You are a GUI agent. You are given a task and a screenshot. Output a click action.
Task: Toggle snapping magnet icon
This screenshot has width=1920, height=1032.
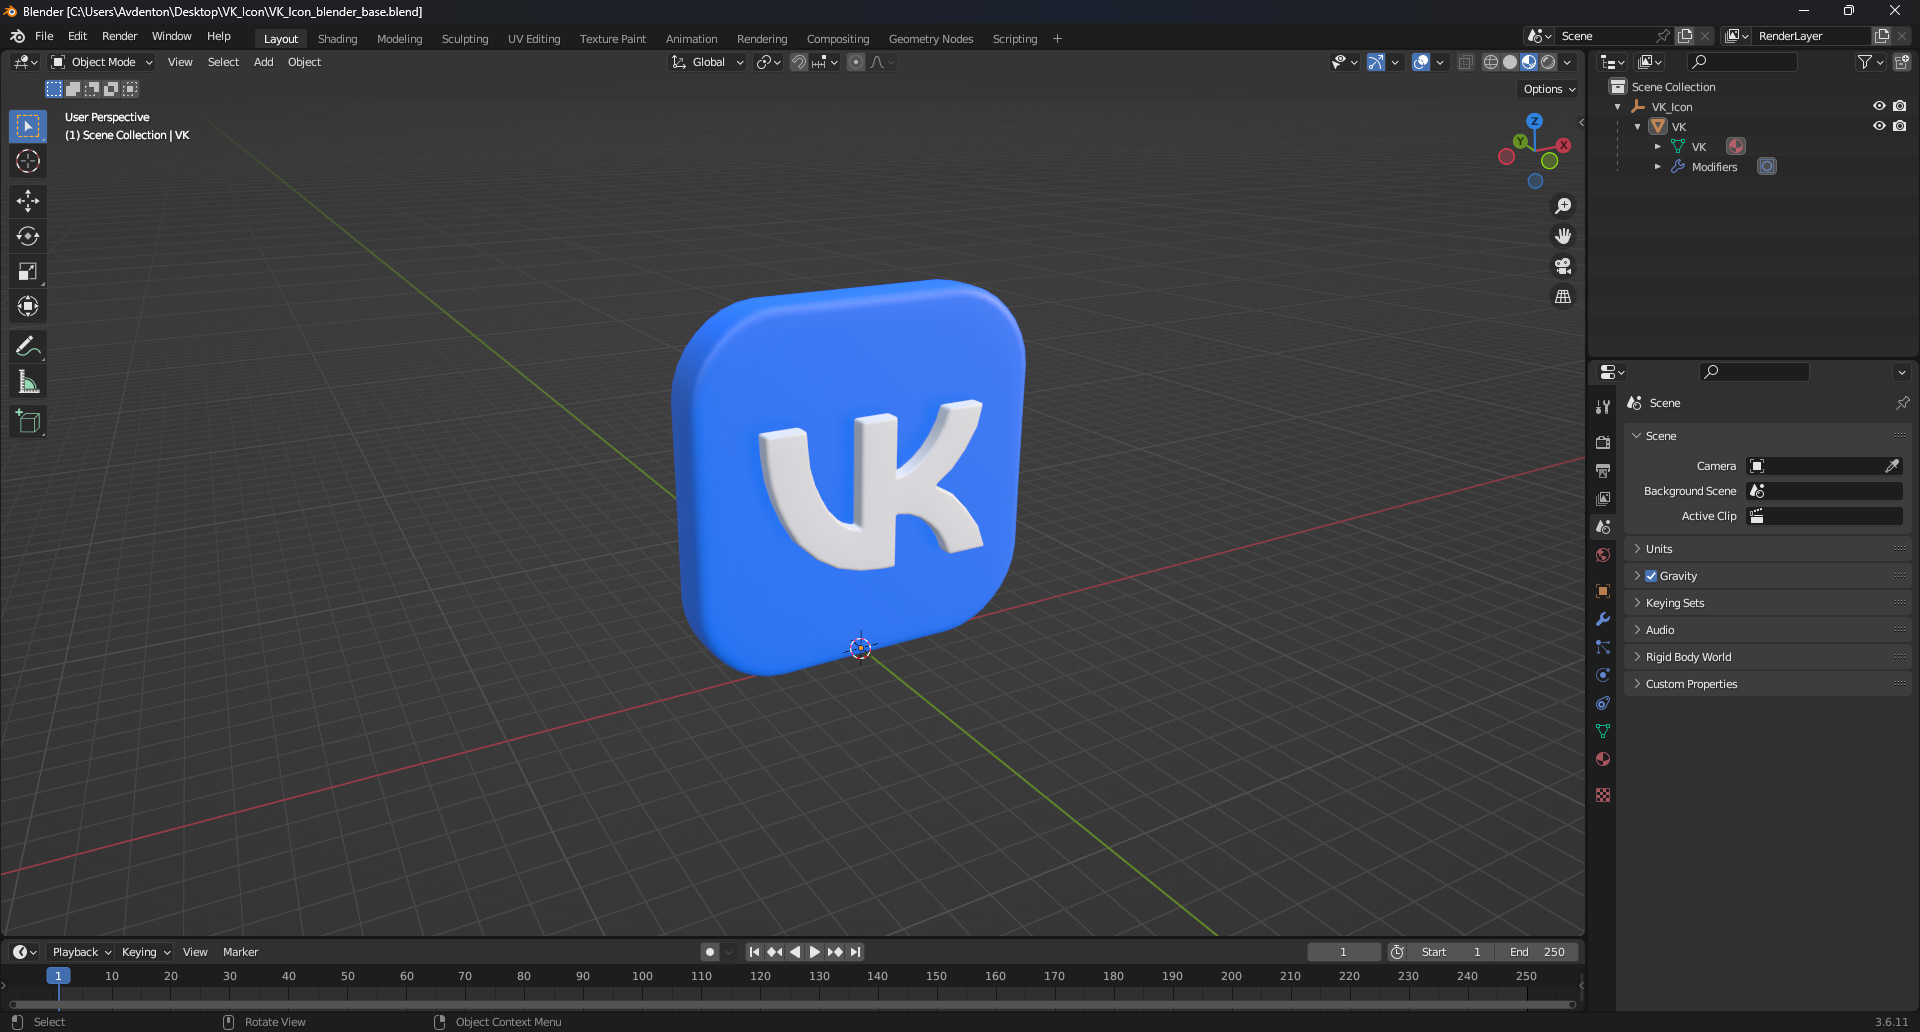(x=799, y=62)
